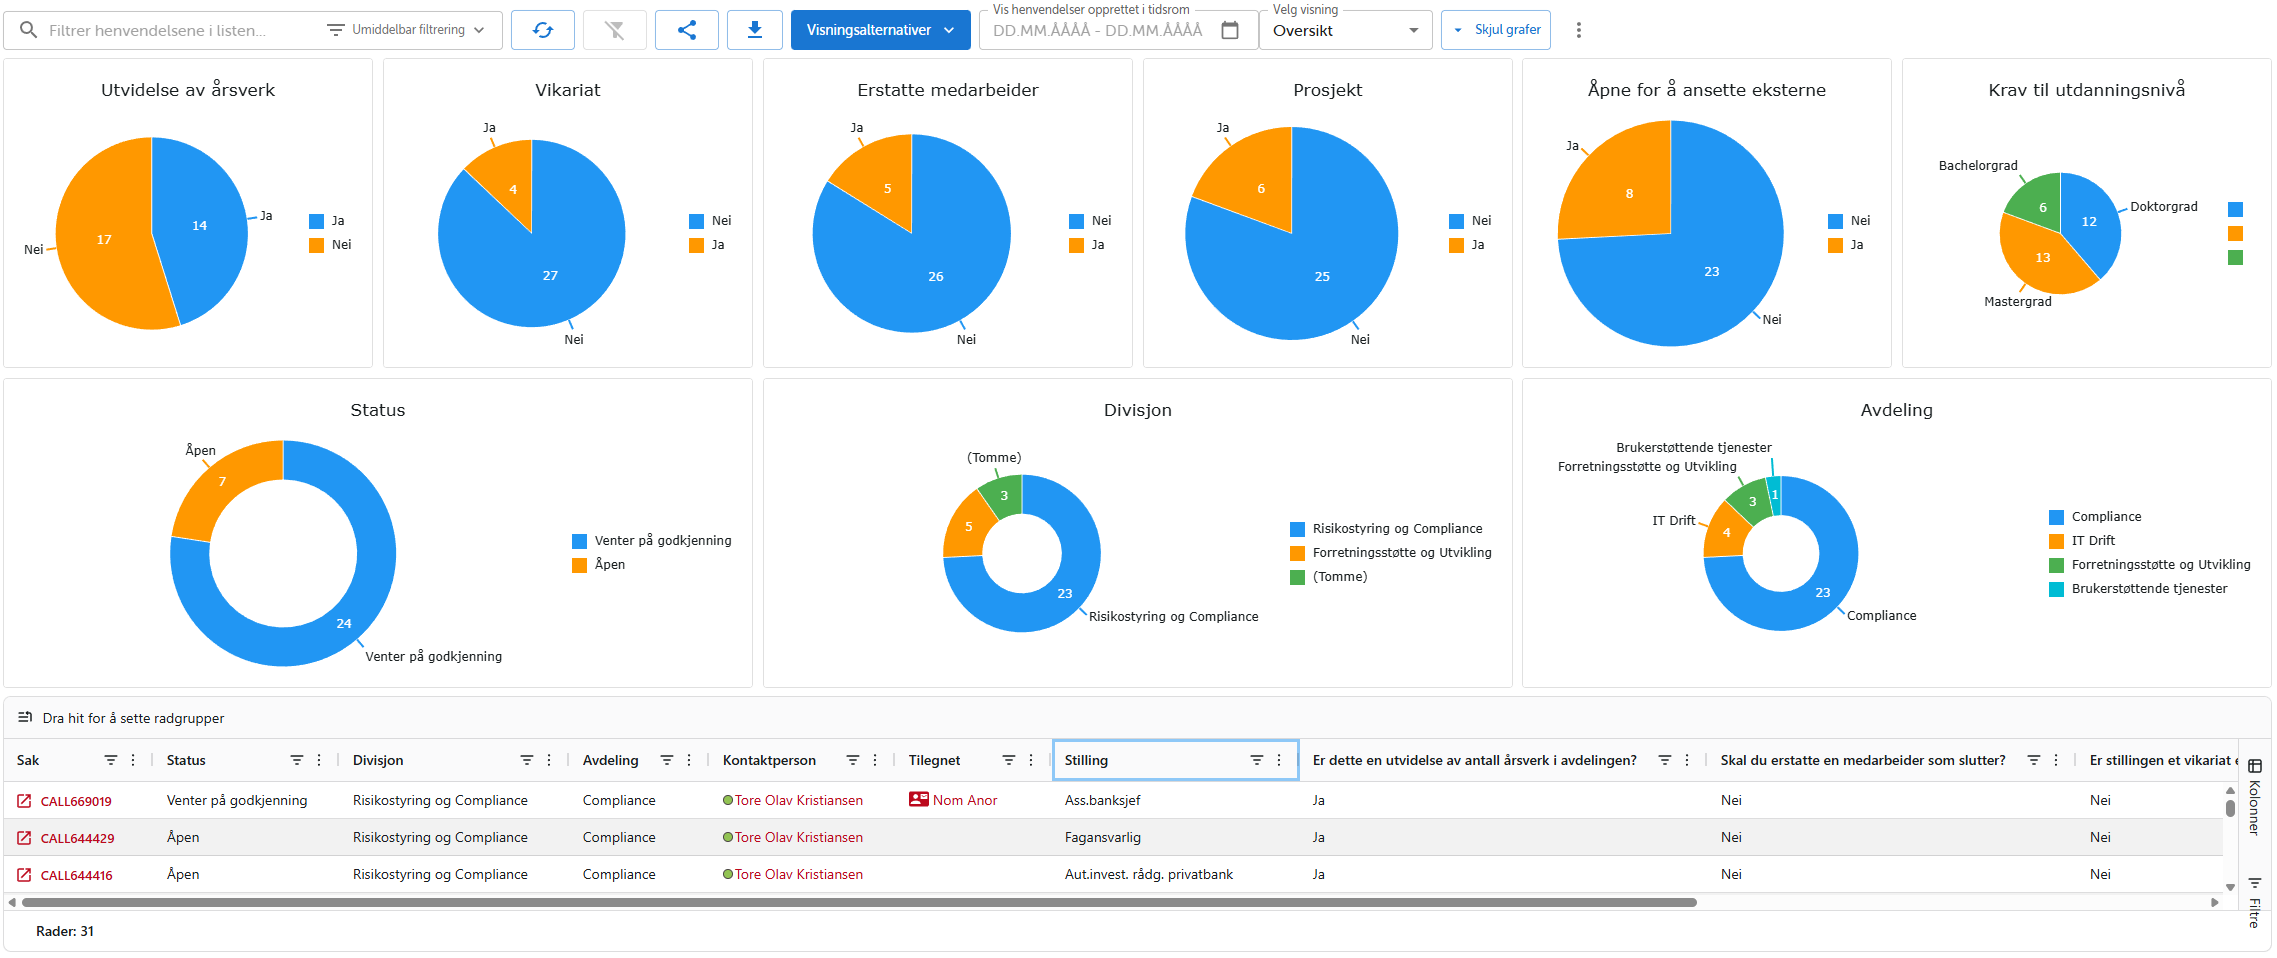
Task: Open the three-dot more options menu
Action: tap(1578, 30)
